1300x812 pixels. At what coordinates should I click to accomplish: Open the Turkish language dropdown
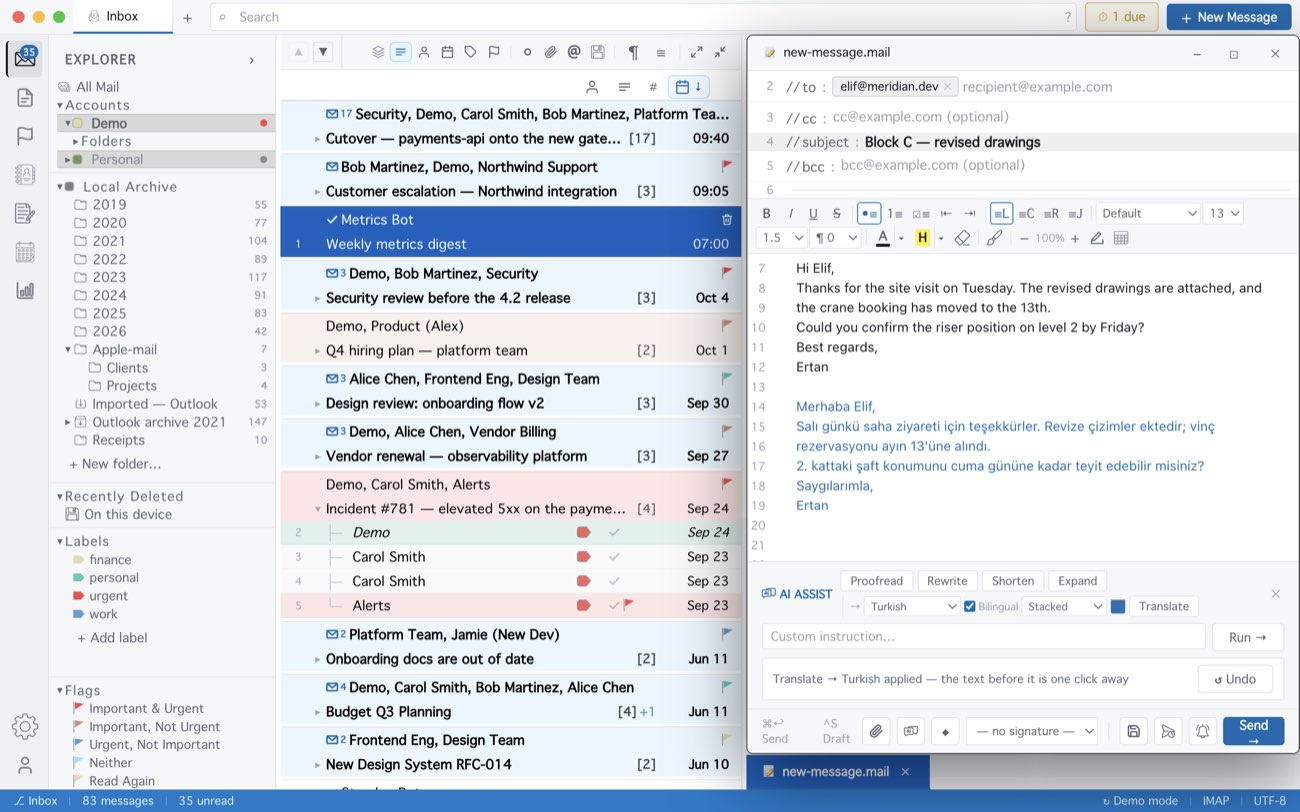coord(913,606)
